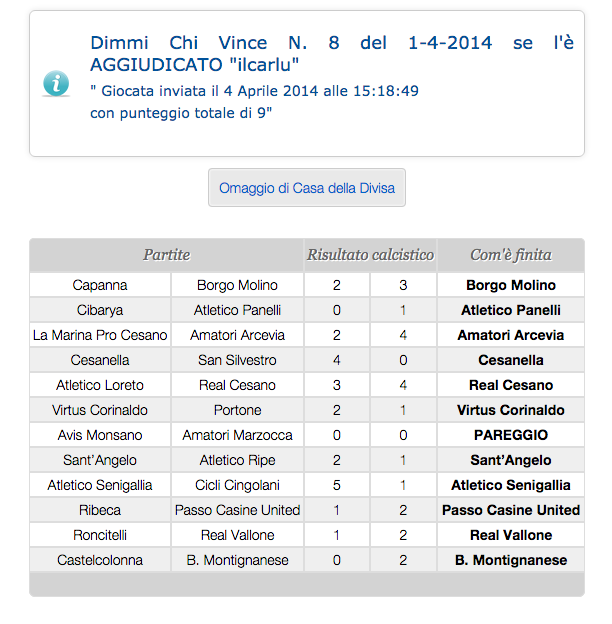Select the Castelcolonna team cell
The image size is (612, 624).
100,560
